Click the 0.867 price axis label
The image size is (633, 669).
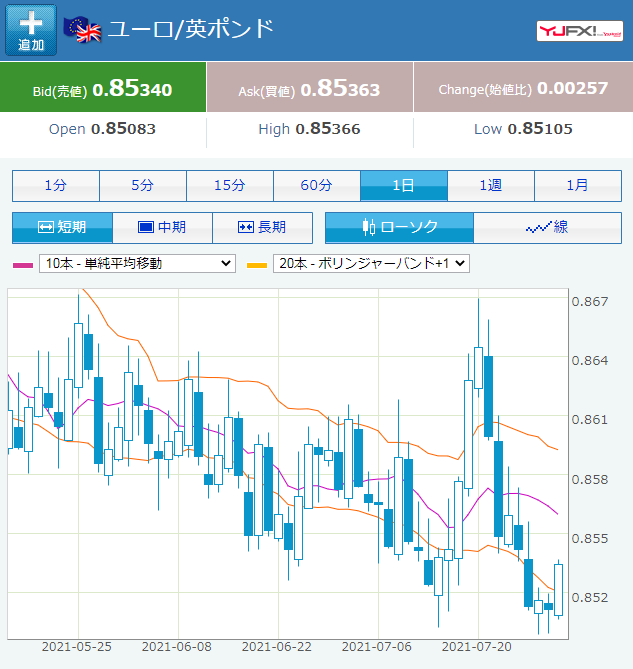pos(590,302)
